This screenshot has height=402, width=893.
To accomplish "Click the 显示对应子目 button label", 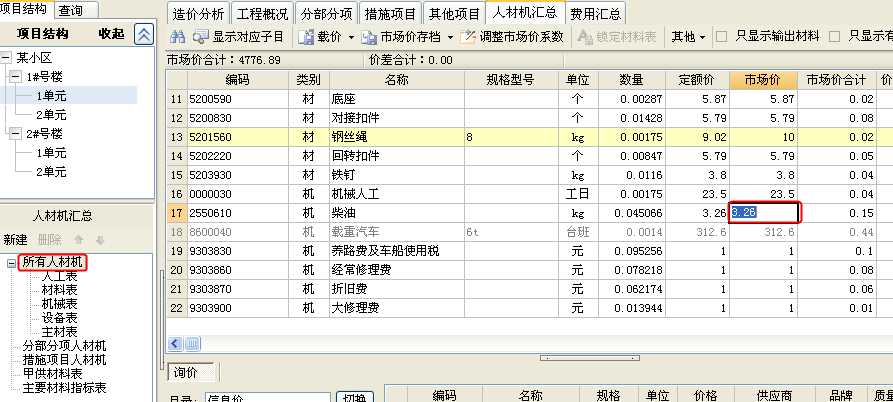I will 248,37.
